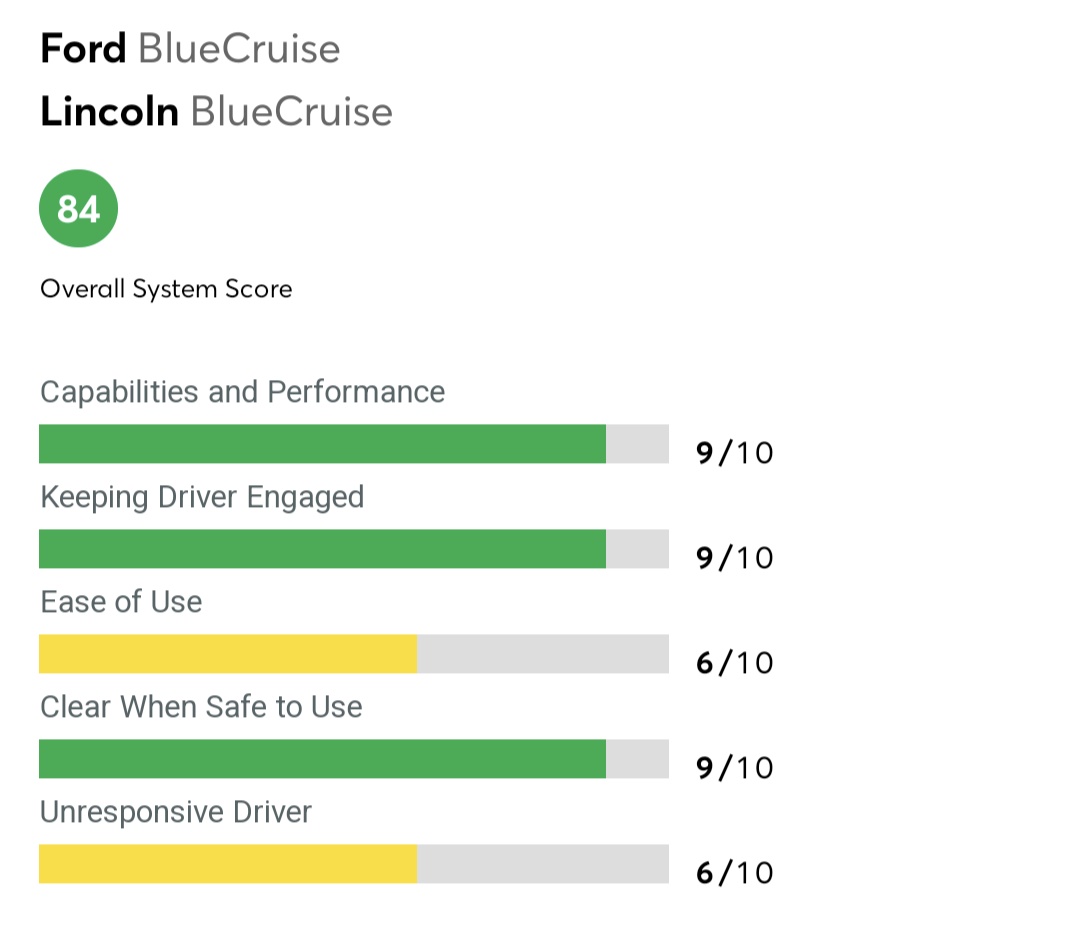Click the yellow filled part of Ease of Use bar
Viewport: 1080px width, 932px height.
click(228, 654)
